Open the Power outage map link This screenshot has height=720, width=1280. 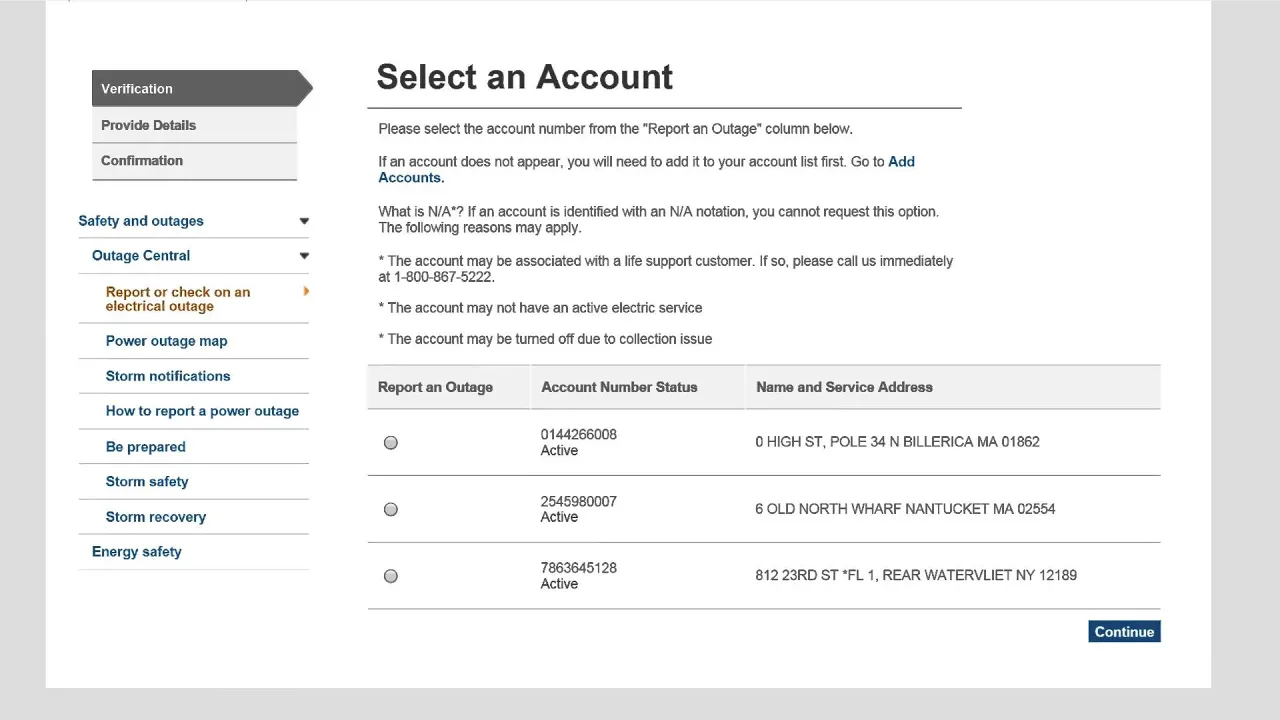click(166, 341)
